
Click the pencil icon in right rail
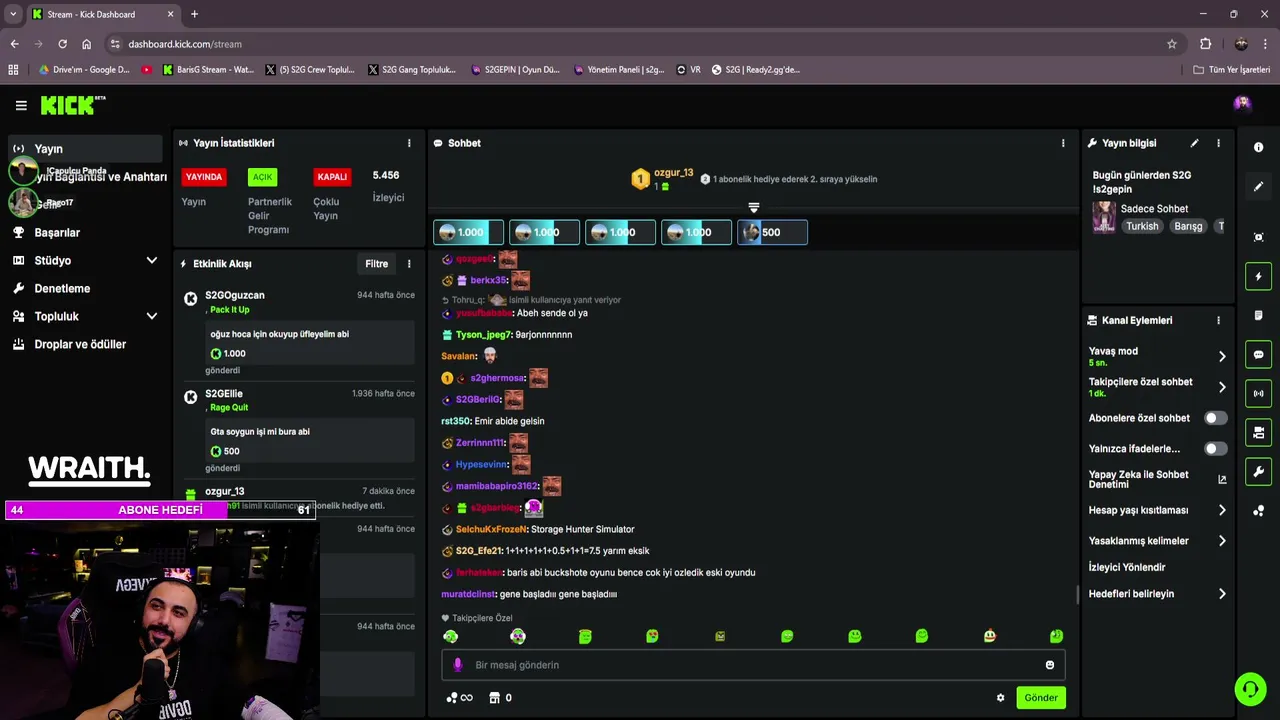point(1258,187)
